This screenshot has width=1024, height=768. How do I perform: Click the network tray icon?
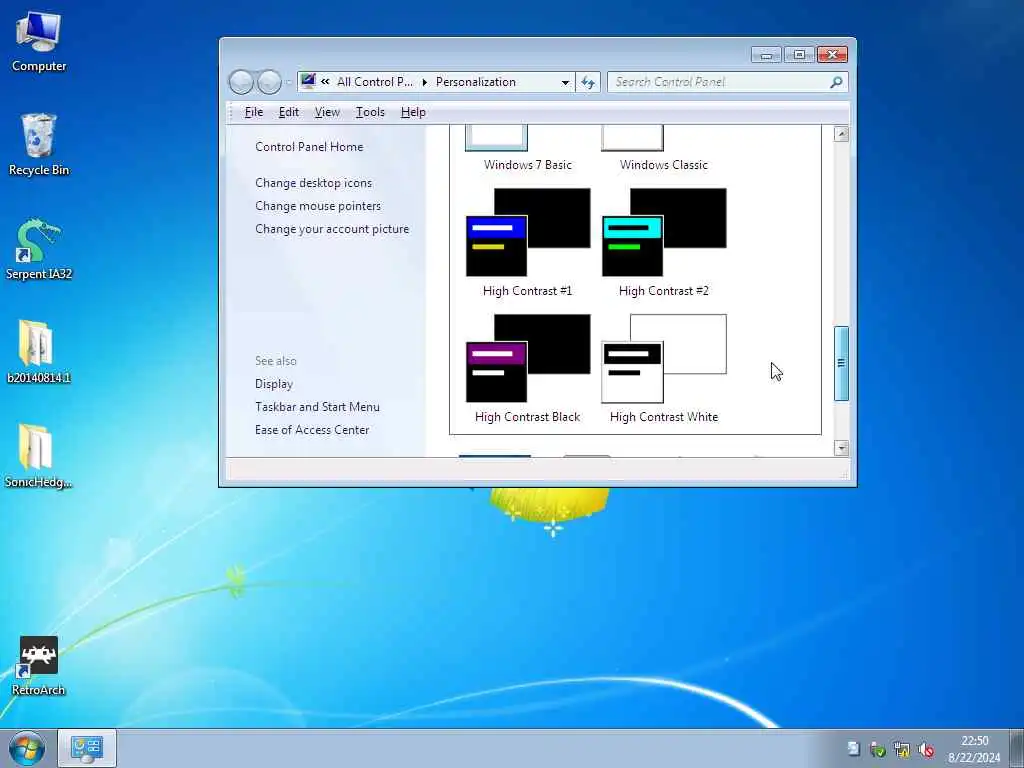[902, 749]
